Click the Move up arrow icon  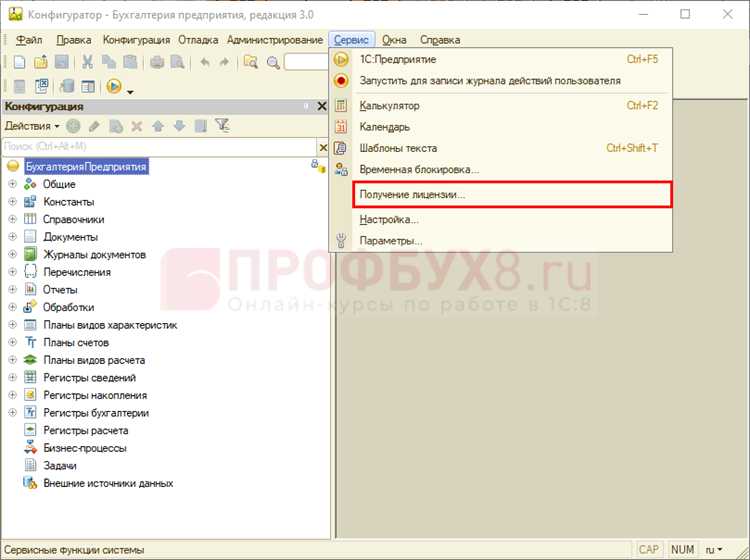click(x=158, y=126)
